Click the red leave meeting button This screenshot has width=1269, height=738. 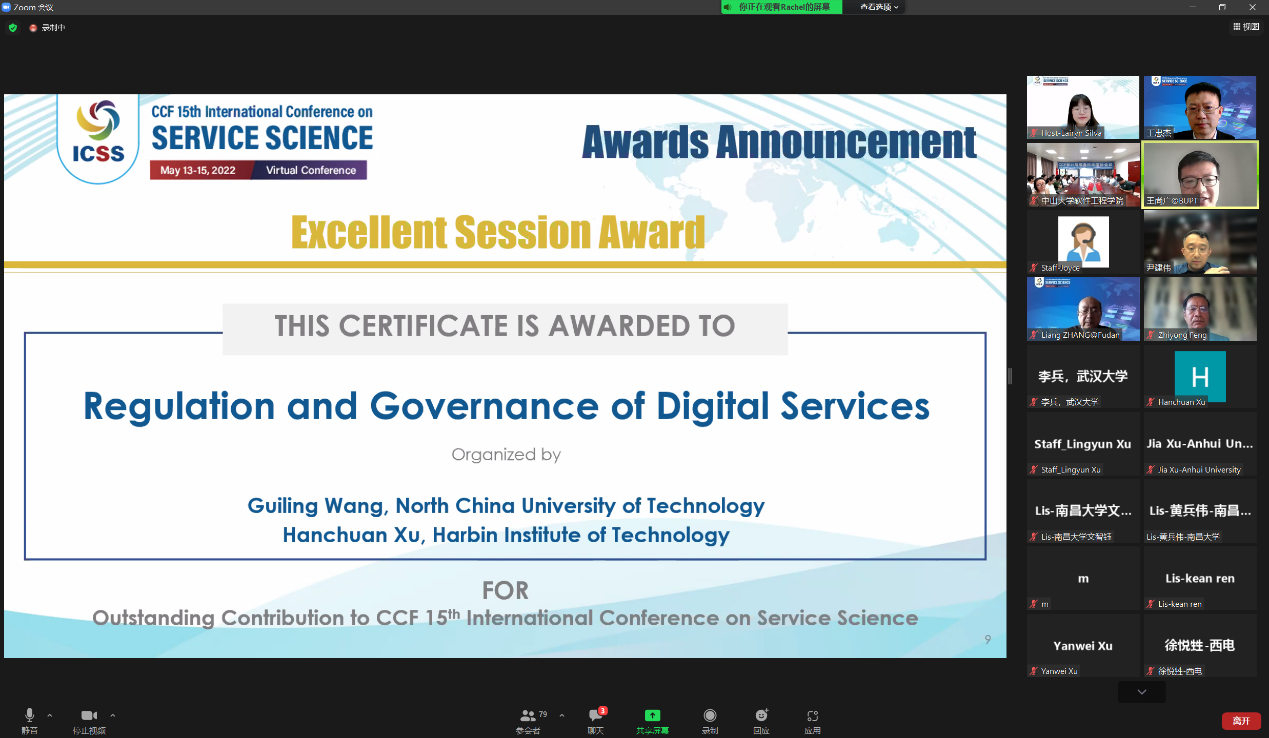[1240, 720]
